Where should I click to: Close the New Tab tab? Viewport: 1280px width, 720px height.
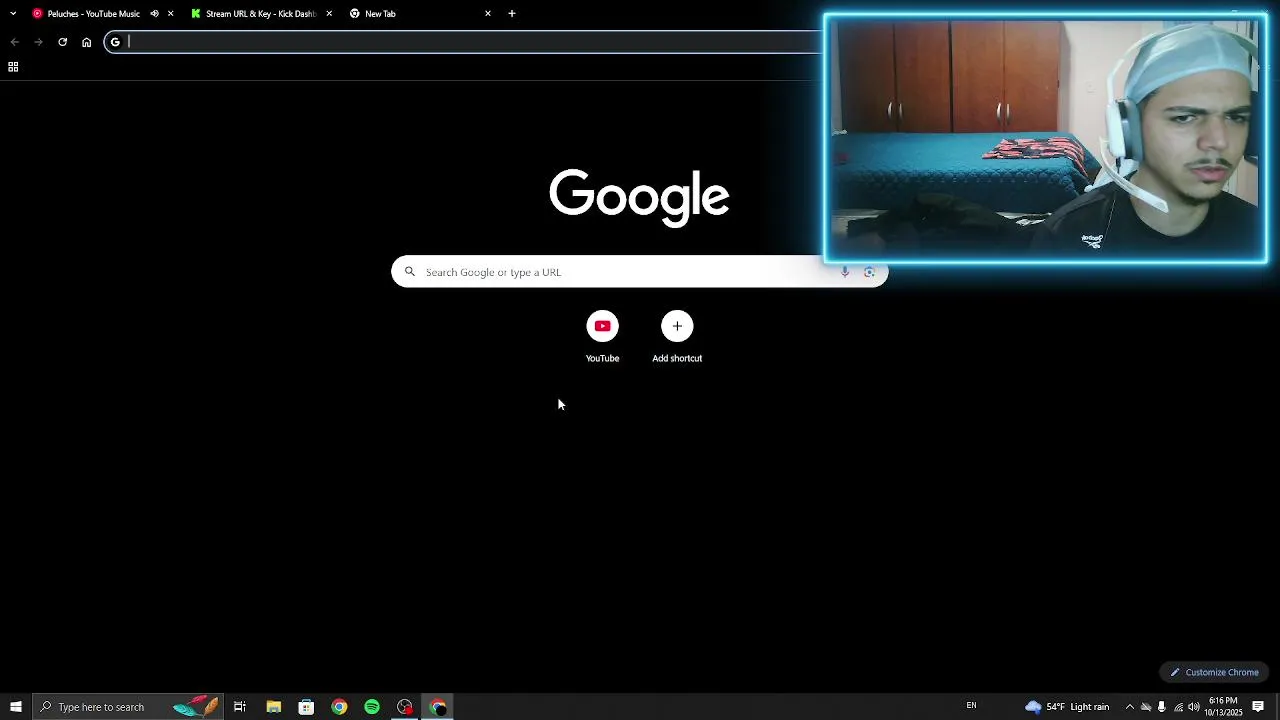488,14
